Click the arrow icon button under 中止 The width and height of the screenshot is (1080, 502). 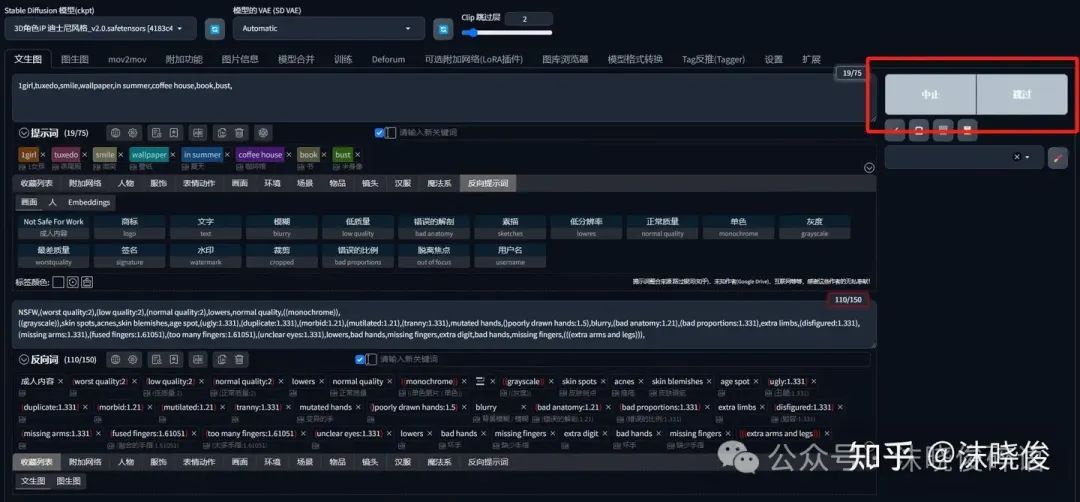(895, 129)
